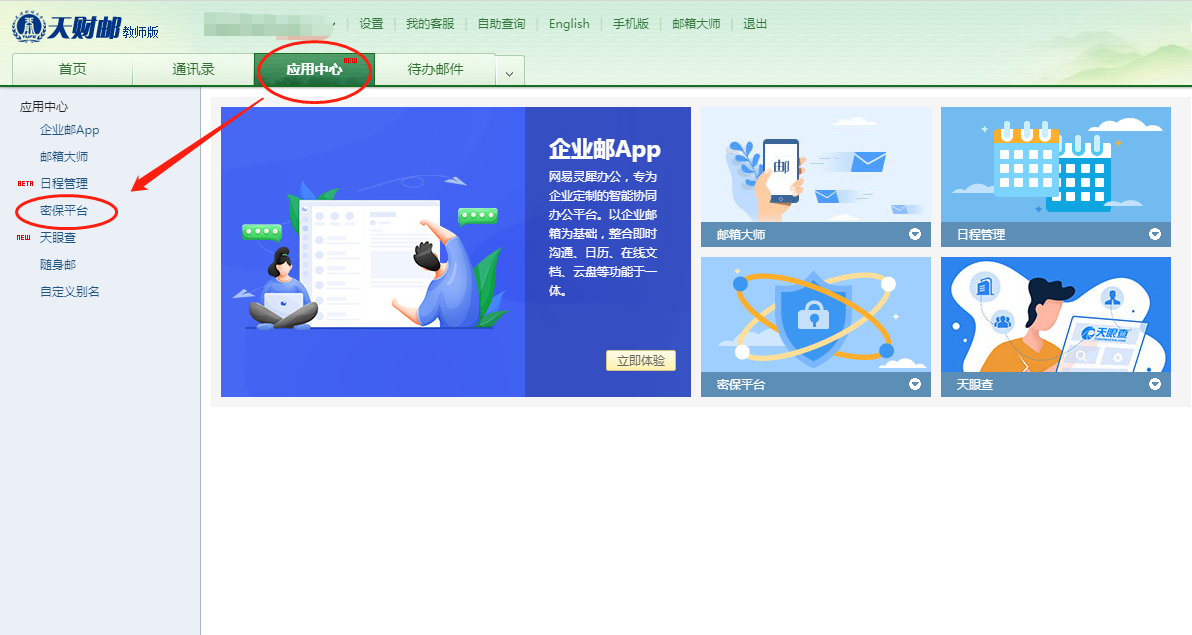Switch to the 首页 tab
The height and width of the screenshot is (635, 1192).
pos(72,70)
